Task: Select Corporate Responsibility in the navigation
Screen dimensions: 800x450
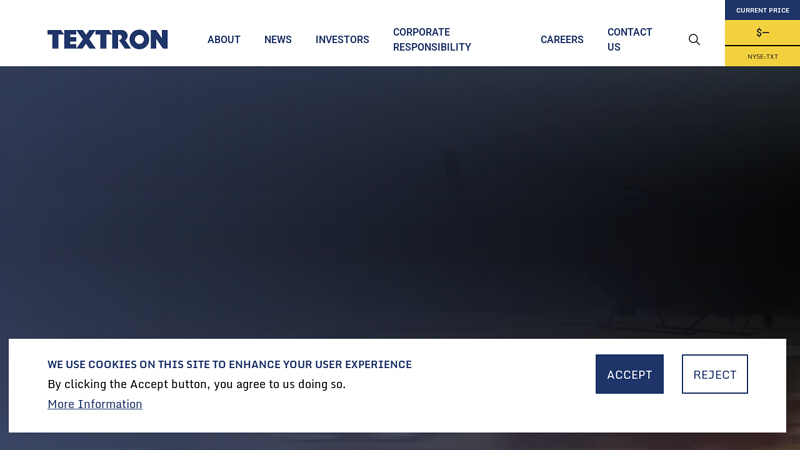Action: [431, 40]
